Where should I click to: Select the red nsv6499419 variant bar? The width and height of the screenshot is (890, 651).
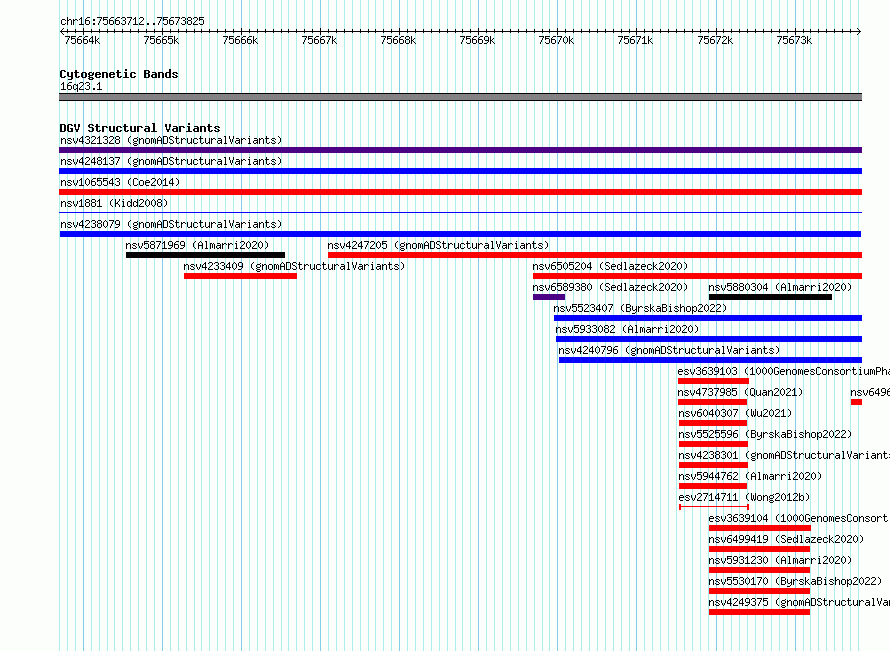pos(759,549)
